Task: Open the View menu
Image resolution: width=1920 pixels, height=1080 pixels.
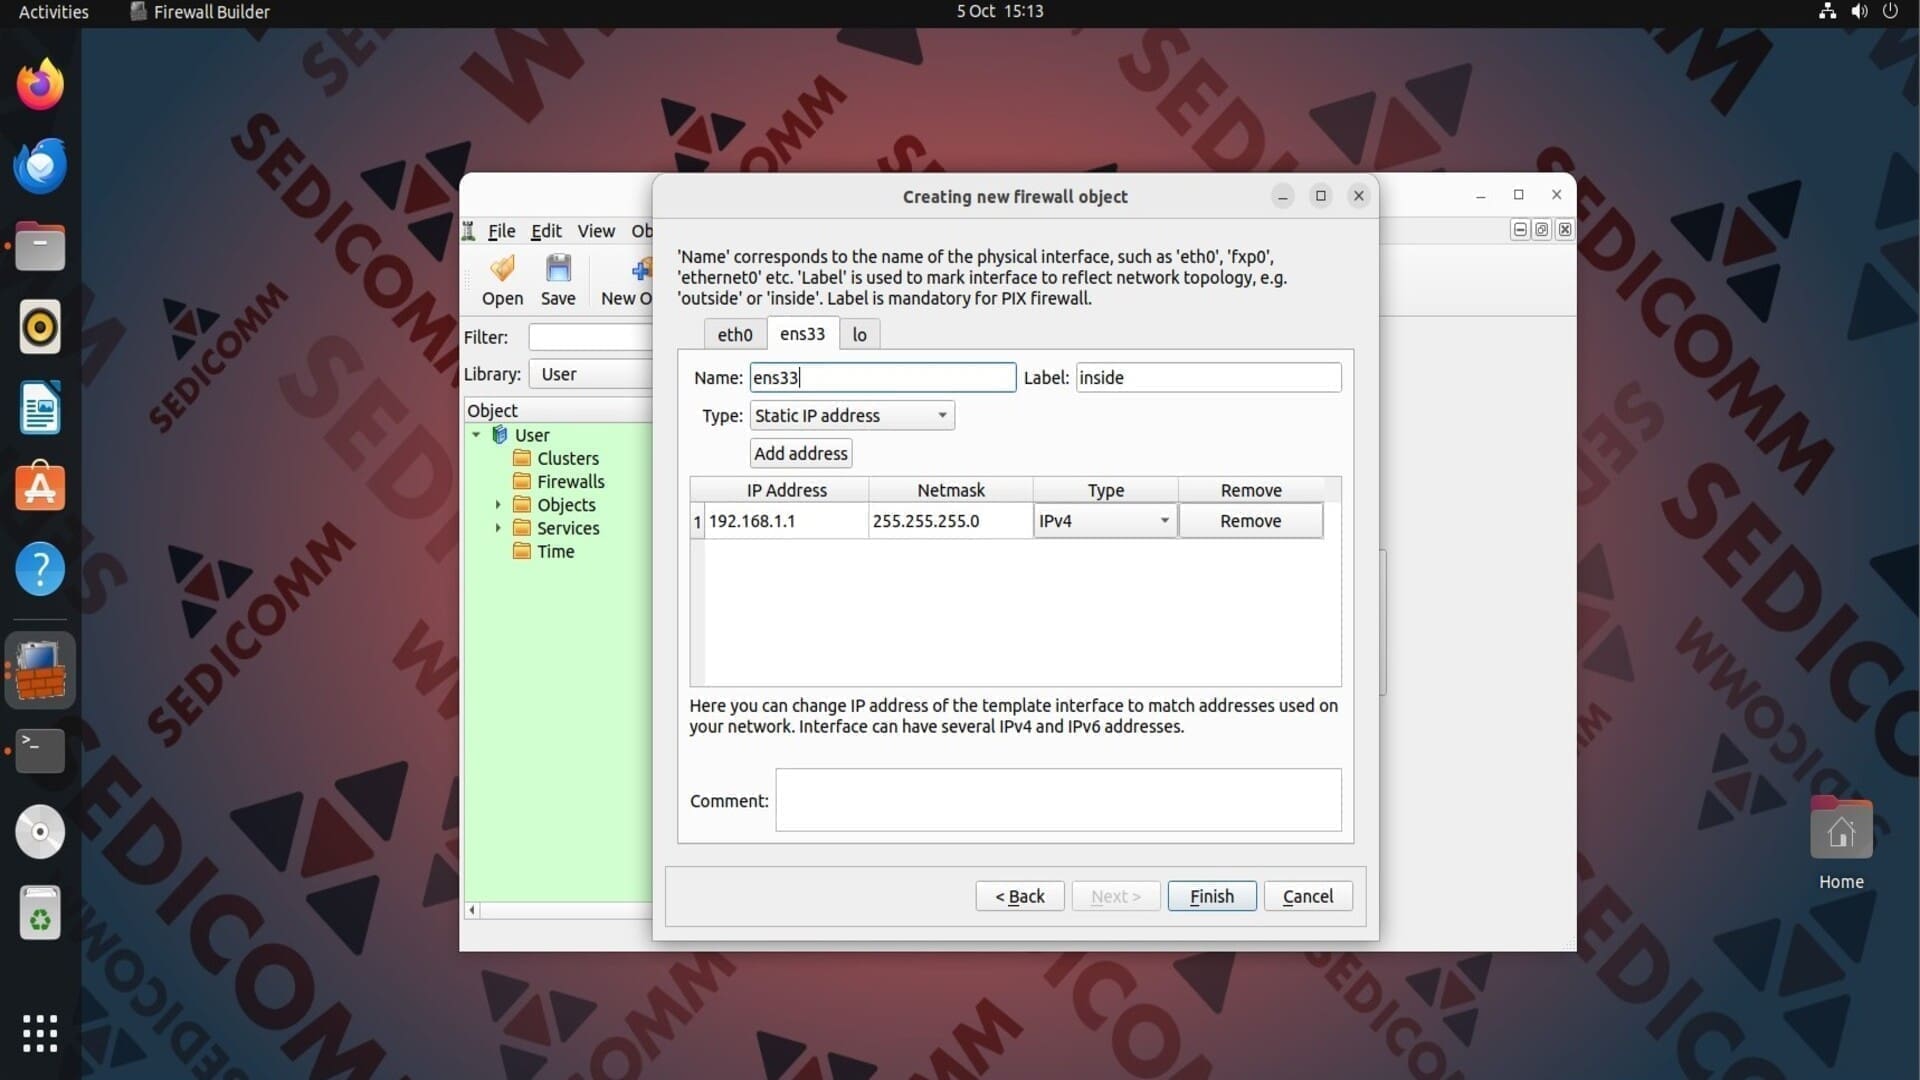Action: 596,231
